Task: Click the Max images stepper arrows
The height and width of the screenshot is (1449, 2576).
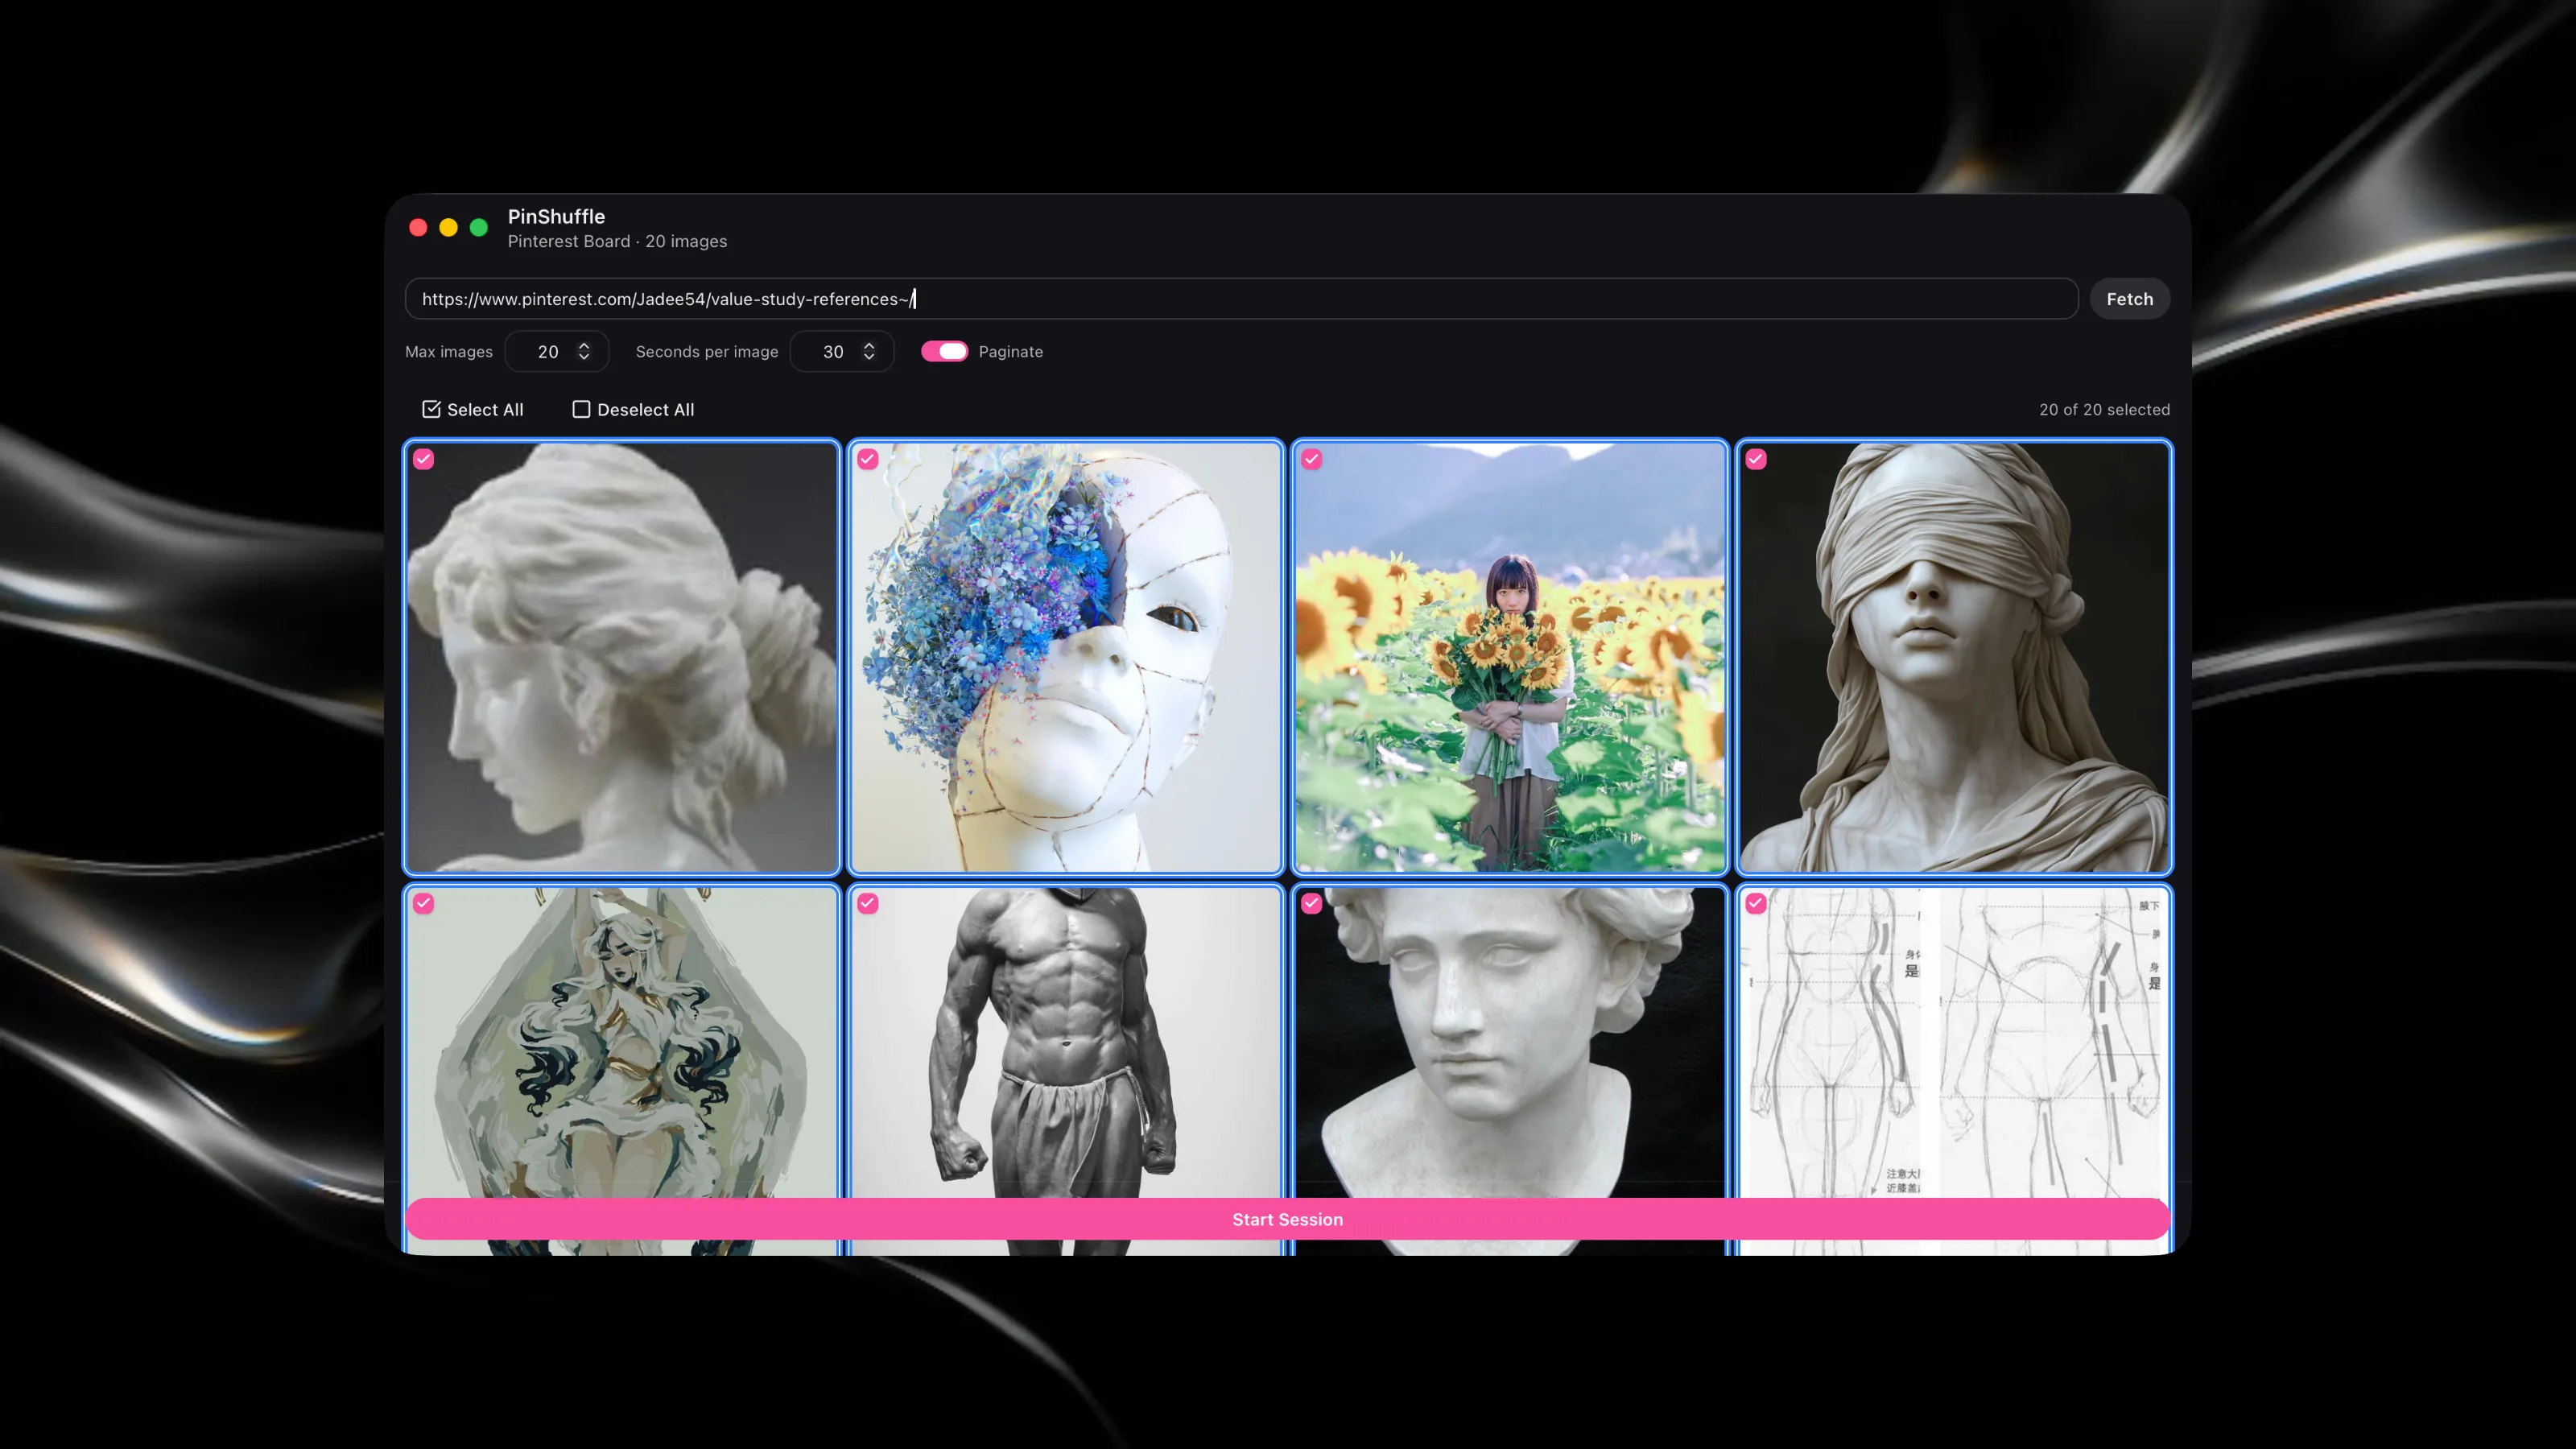Action: tap(584, 352)
